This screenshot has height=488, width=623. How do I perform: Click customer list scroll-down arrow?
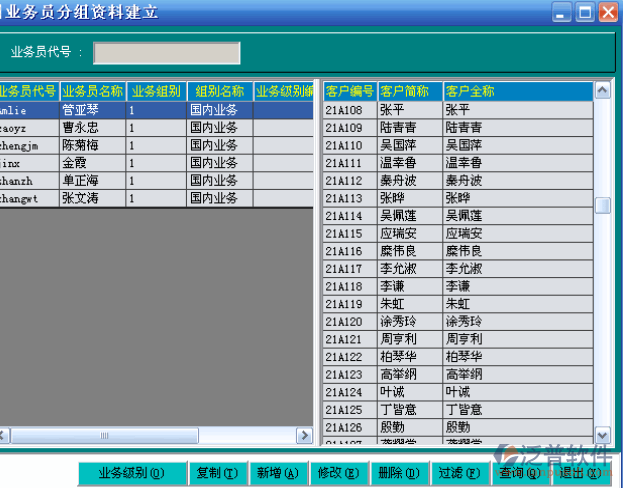[x=602, y=435]
